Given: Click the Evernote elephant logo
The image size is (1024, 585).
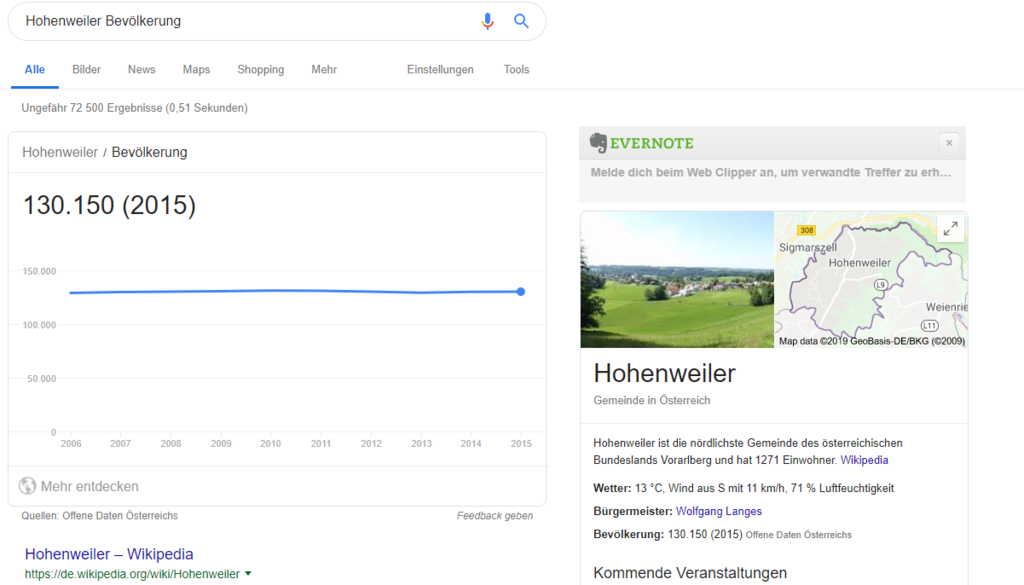Looking at the screenshot, I should [x=599, y=143].
